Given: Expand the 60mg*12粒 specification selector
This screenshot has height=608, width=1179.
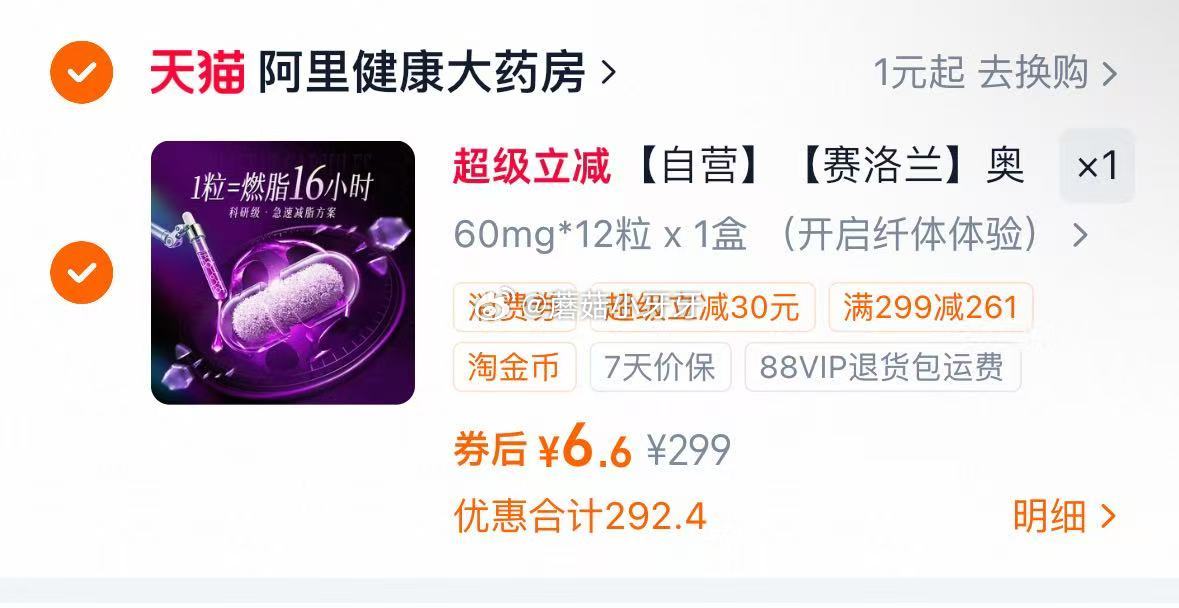Looking at the screenshot, I should [x=771, y=235].
